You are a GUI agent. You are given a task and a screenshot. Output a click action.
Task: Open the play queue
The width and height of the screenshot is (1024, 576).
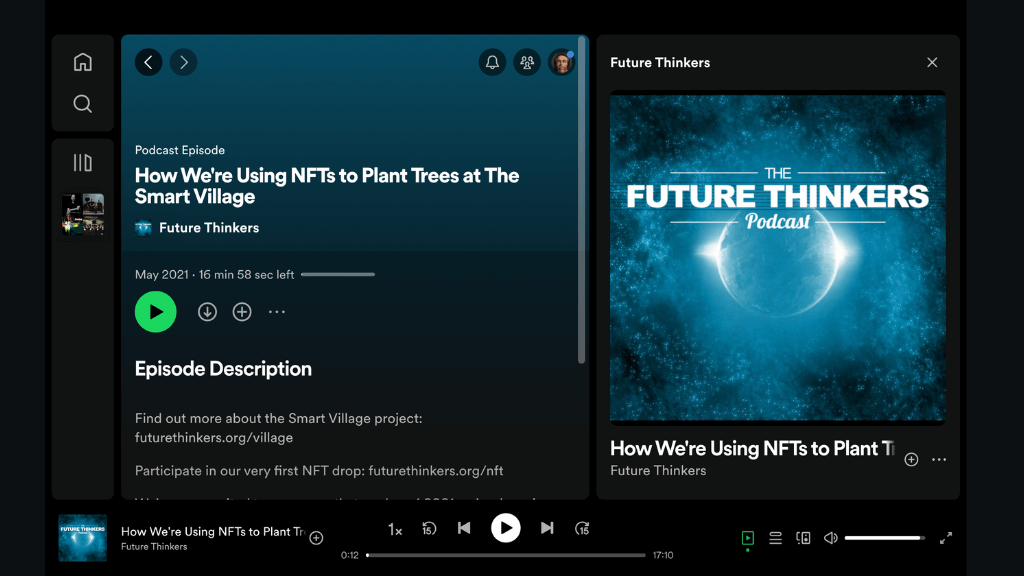tap(775, 537)
